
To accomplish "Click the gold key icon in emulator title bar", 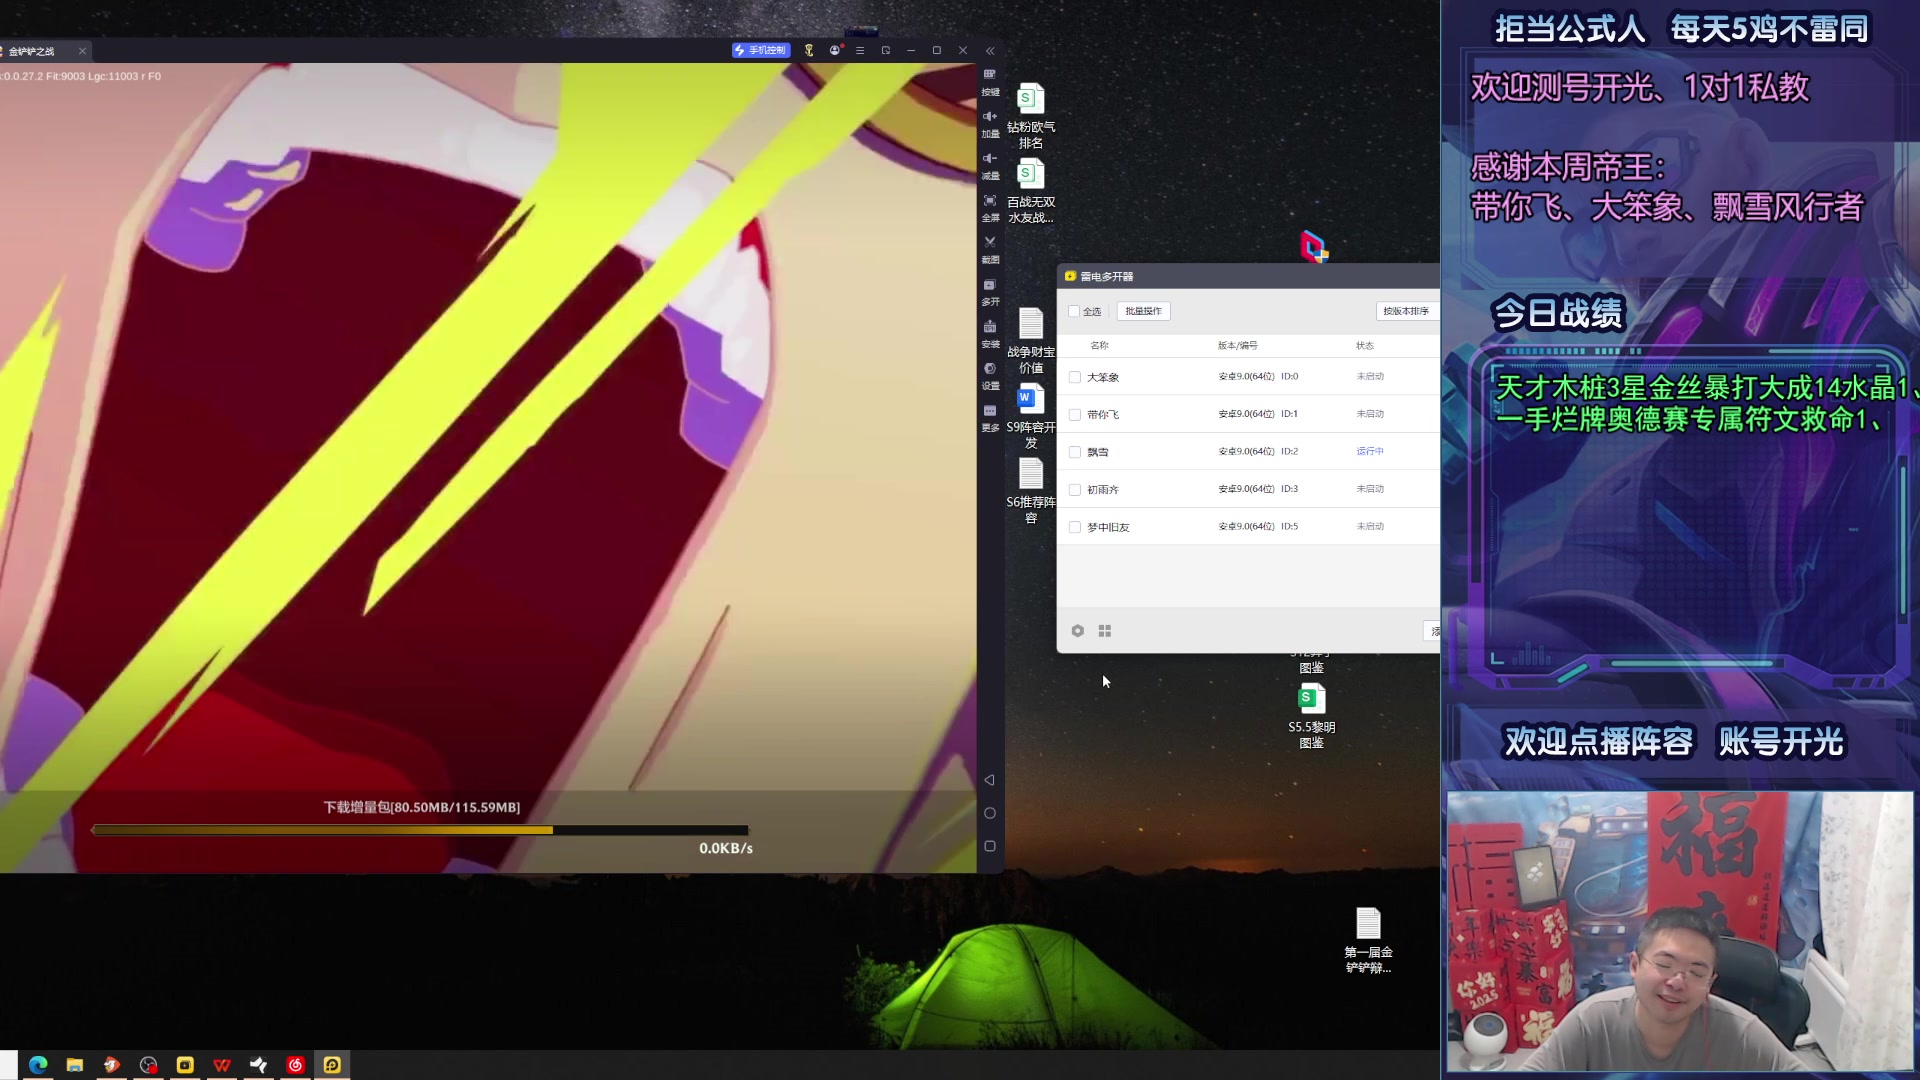I will [809, 50].
